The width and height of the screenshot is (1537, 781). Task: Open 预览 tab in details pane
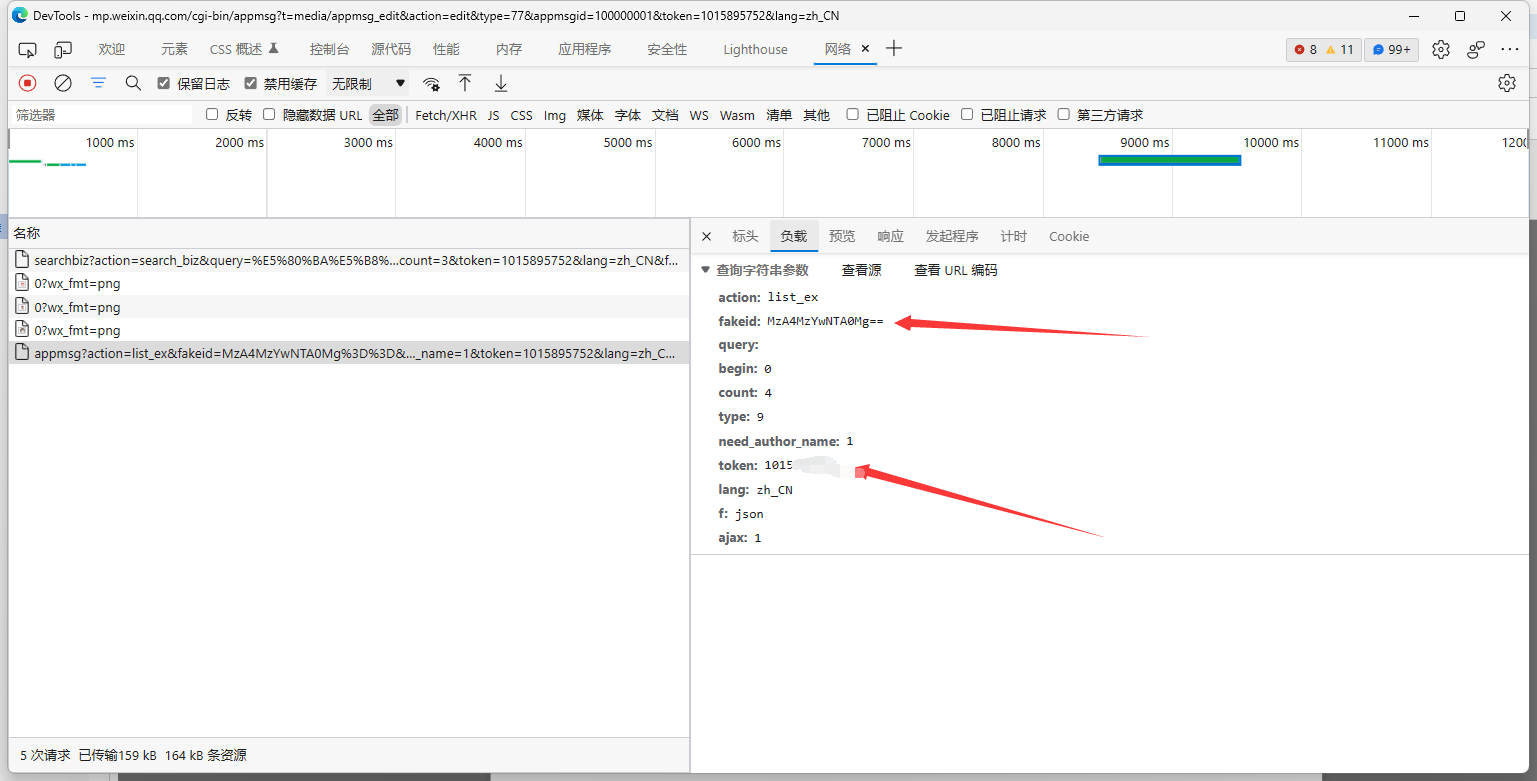click(x=842, y=237)
